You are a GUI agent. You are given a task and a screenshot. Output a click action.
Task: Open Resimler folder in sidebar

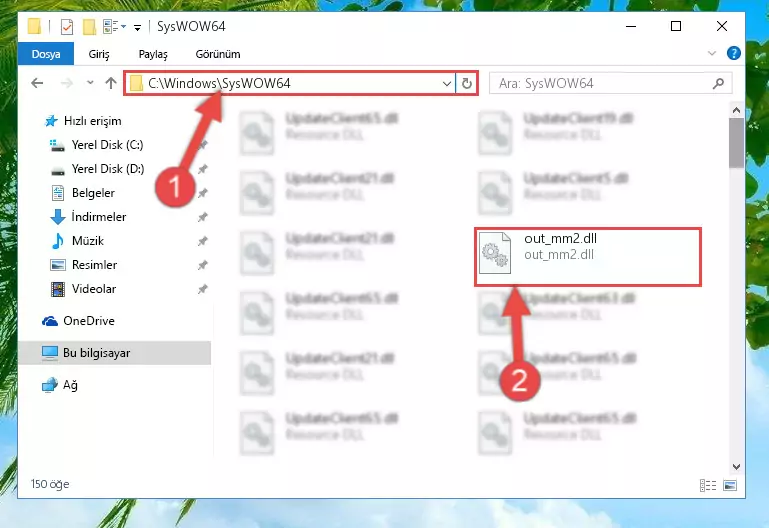point(94,265)
